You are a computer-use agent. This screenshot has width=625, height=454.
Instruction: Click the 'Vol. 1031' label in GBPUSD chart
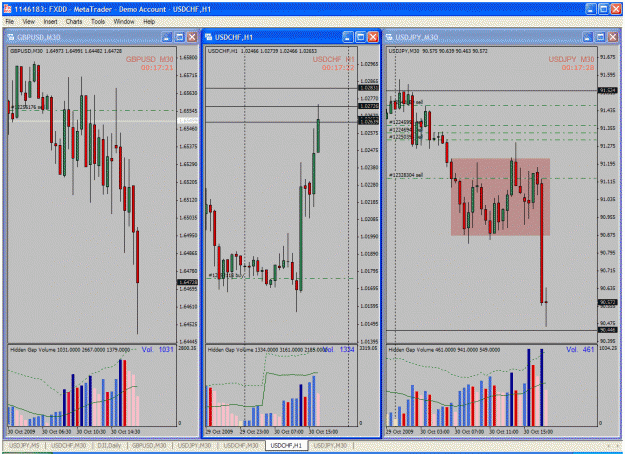coord(158,350)
